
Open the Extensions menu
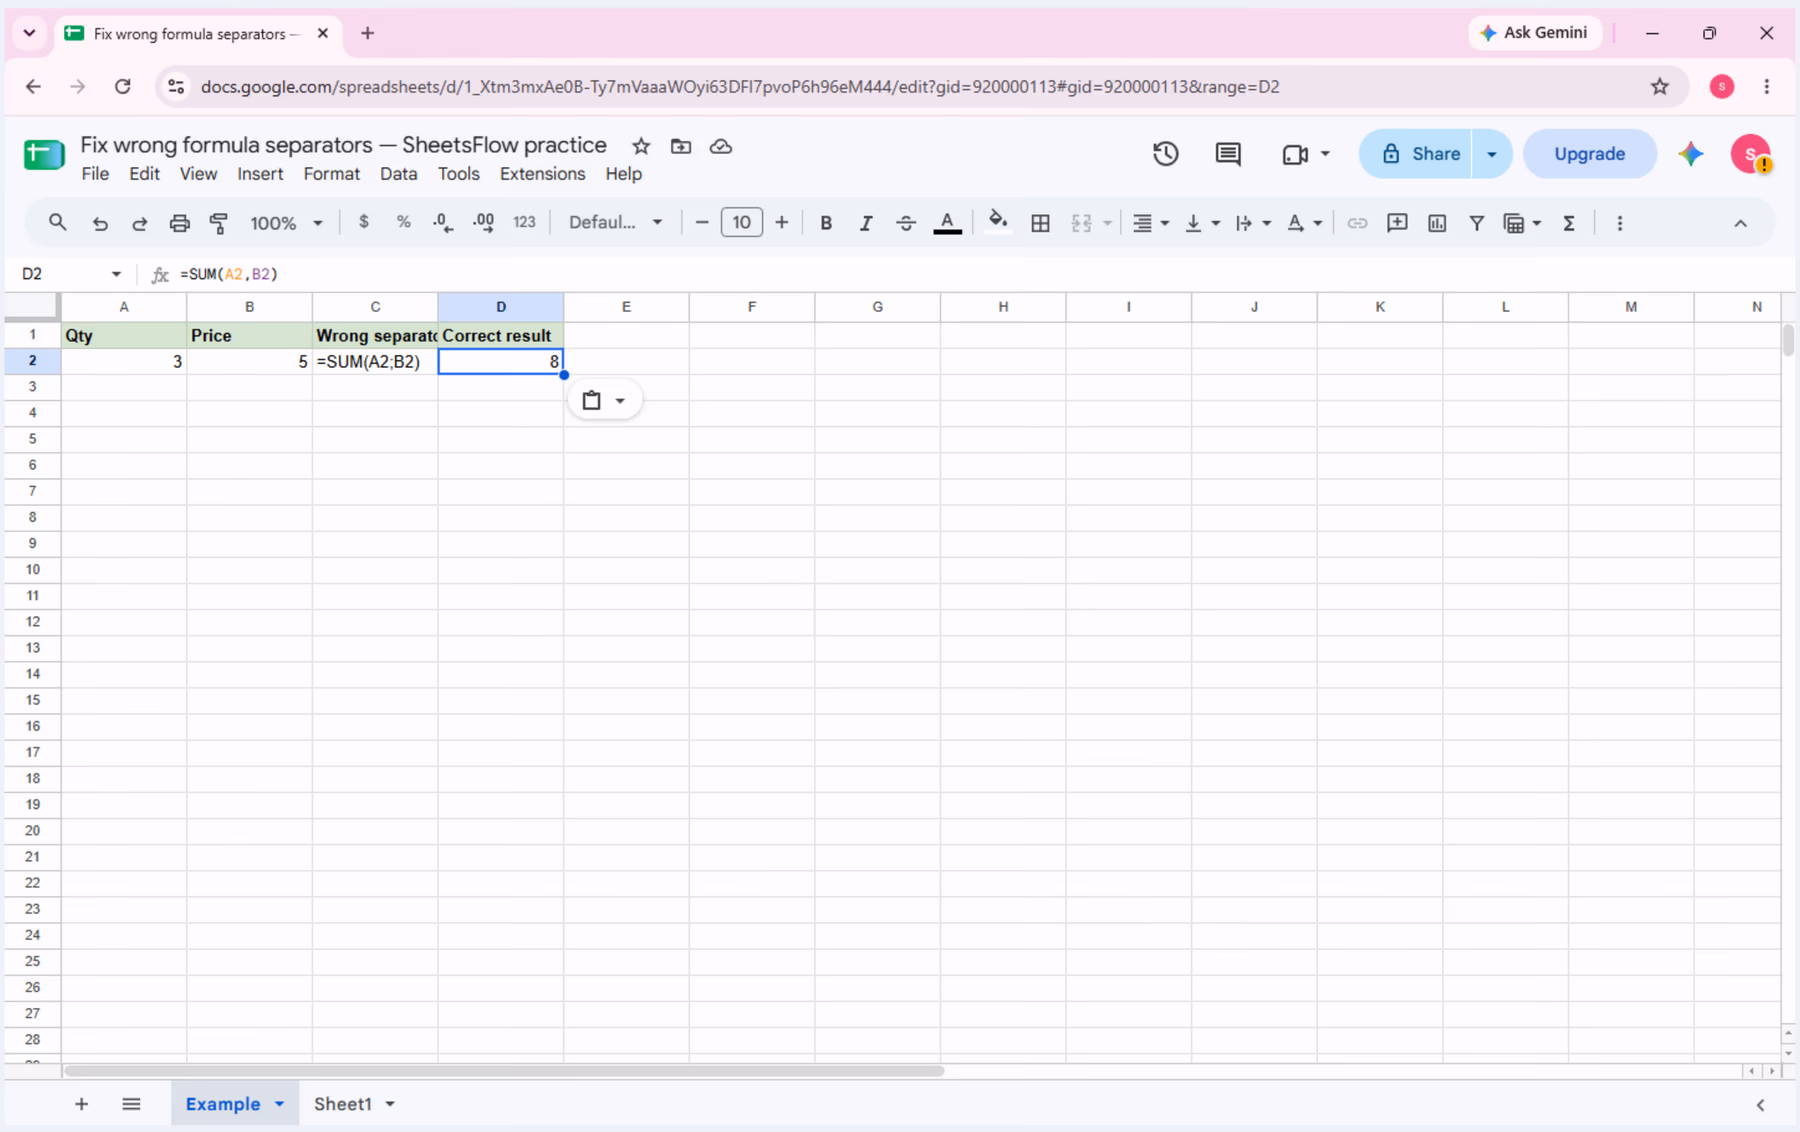[542, 174]
